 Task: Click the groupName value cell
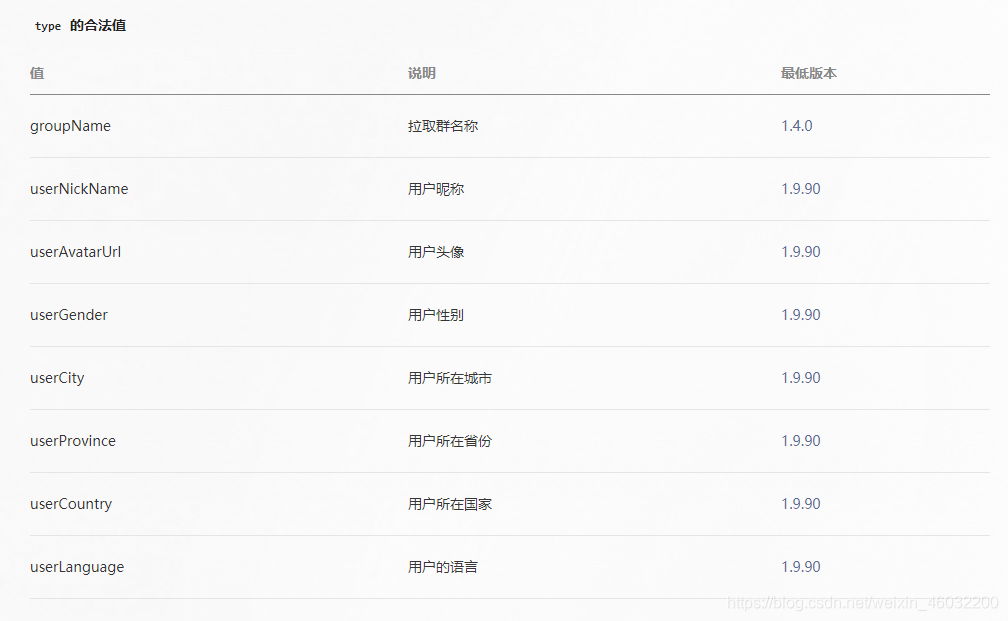(70, 126)
